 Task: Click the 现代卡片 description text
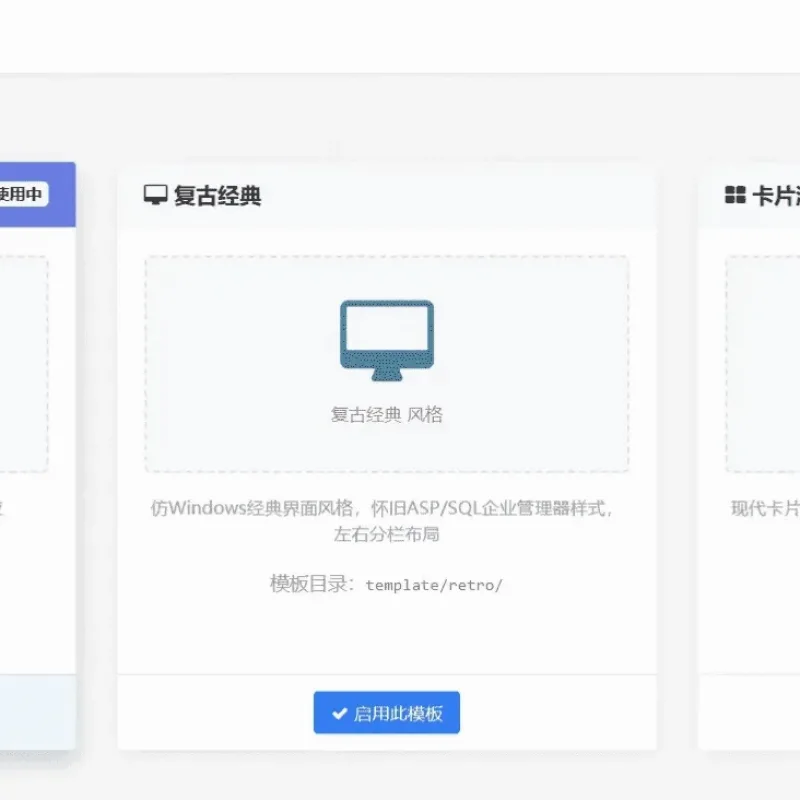coord(765,508)
